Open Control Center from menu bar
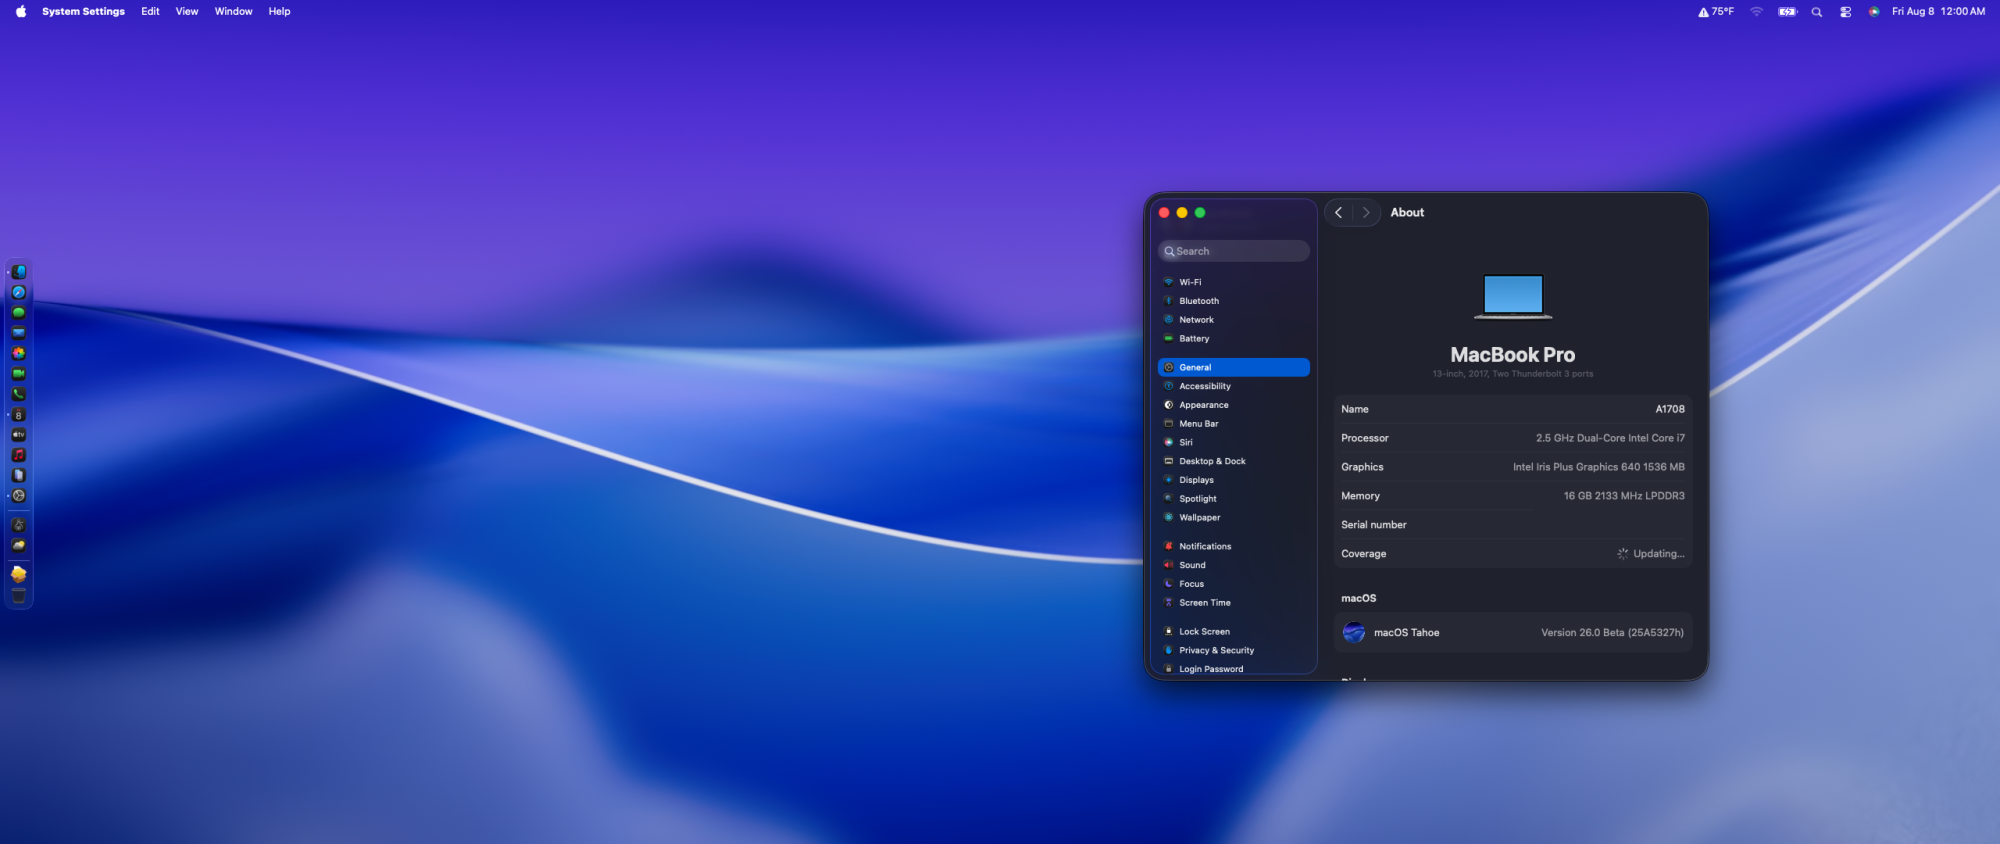2000x844 pixels. [x=1845, y=11]
